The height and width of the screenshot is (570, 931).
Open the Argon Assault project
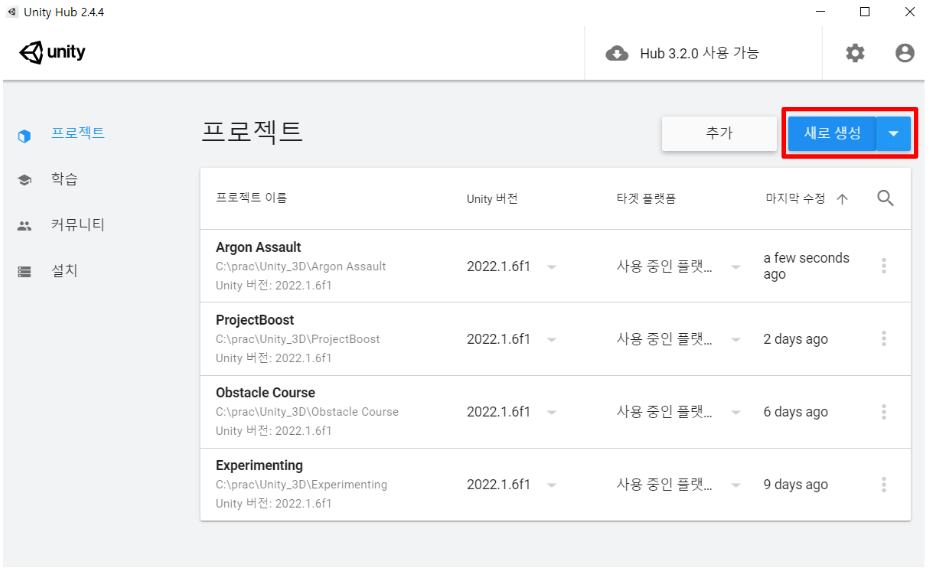(x=258, y=247)
